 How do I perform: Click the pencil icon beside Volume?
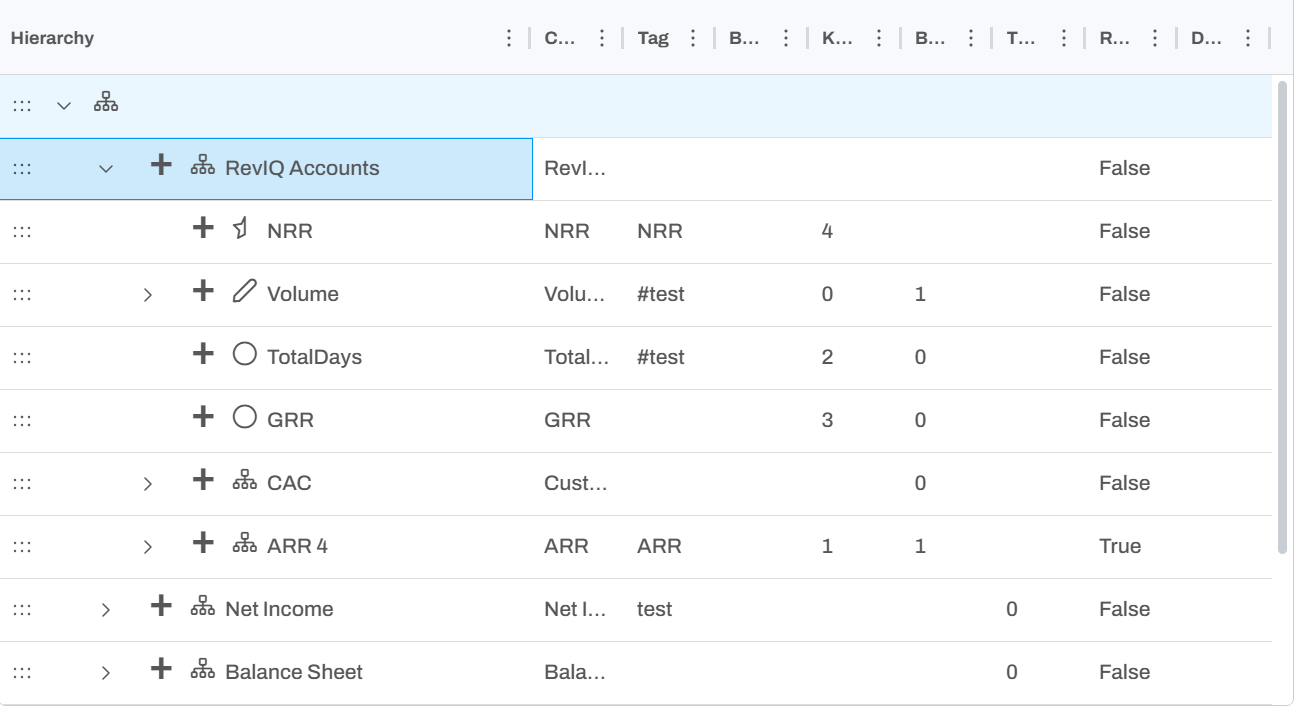[x=244, y=292]
